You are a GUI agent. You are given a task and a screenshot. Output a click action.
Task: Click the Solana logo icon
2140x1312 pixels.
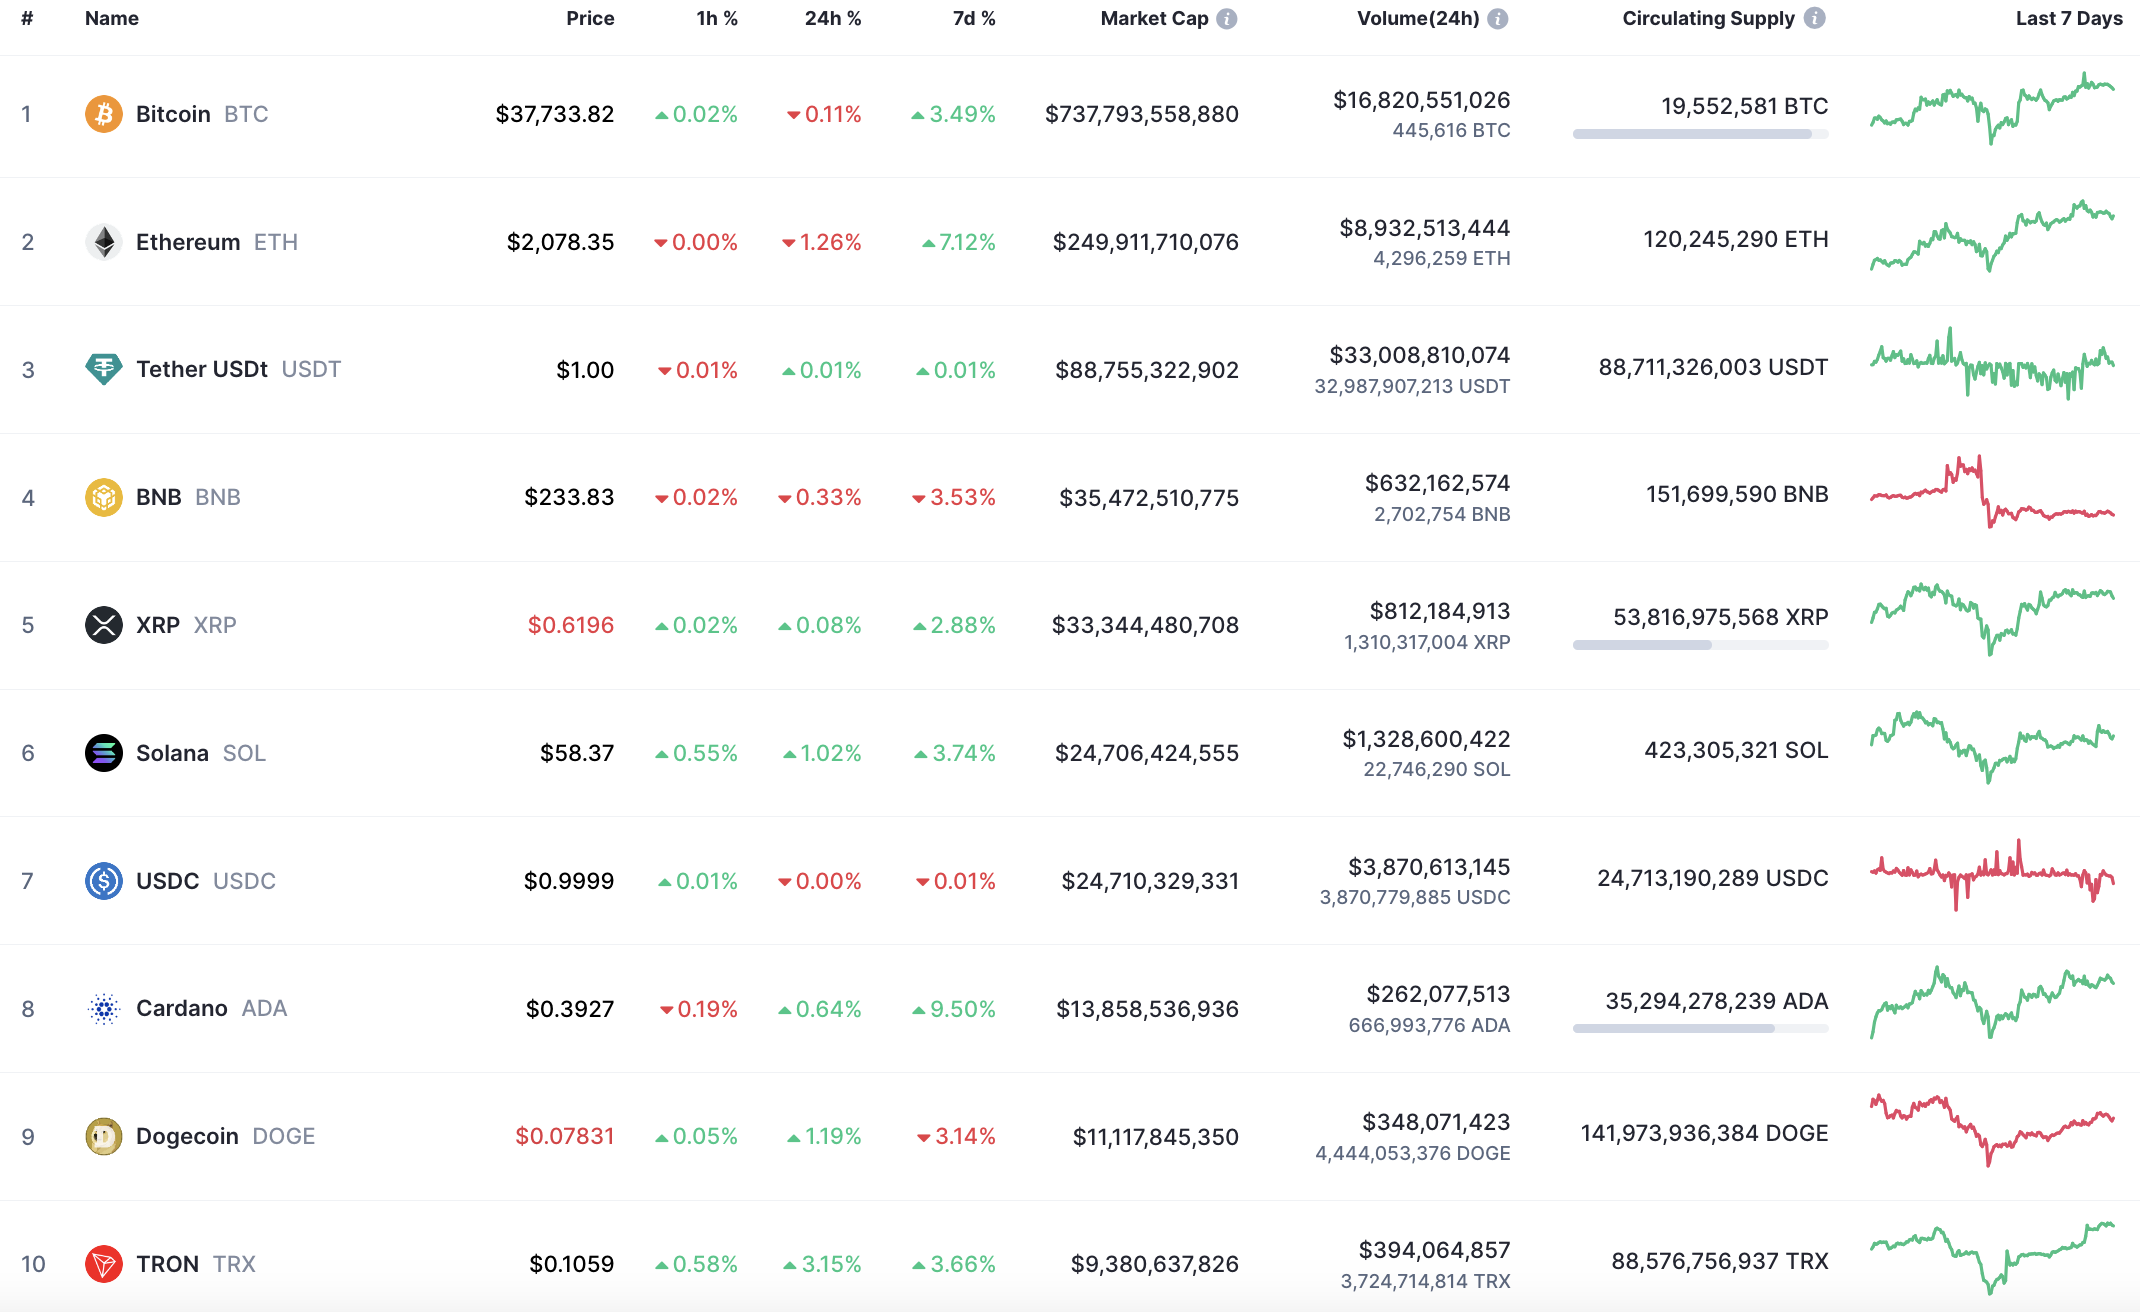[x=104, y=753]
